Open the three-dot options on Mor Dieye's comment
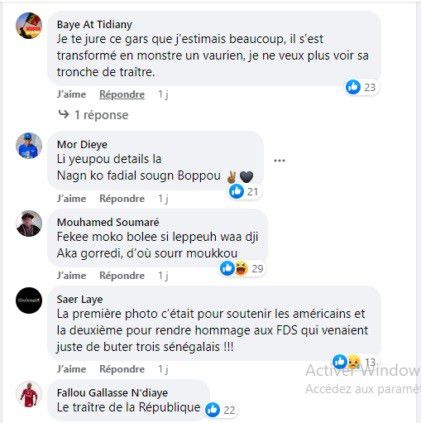Image resolution: width=421 pixels, height=423 pixels. [279, 161]
